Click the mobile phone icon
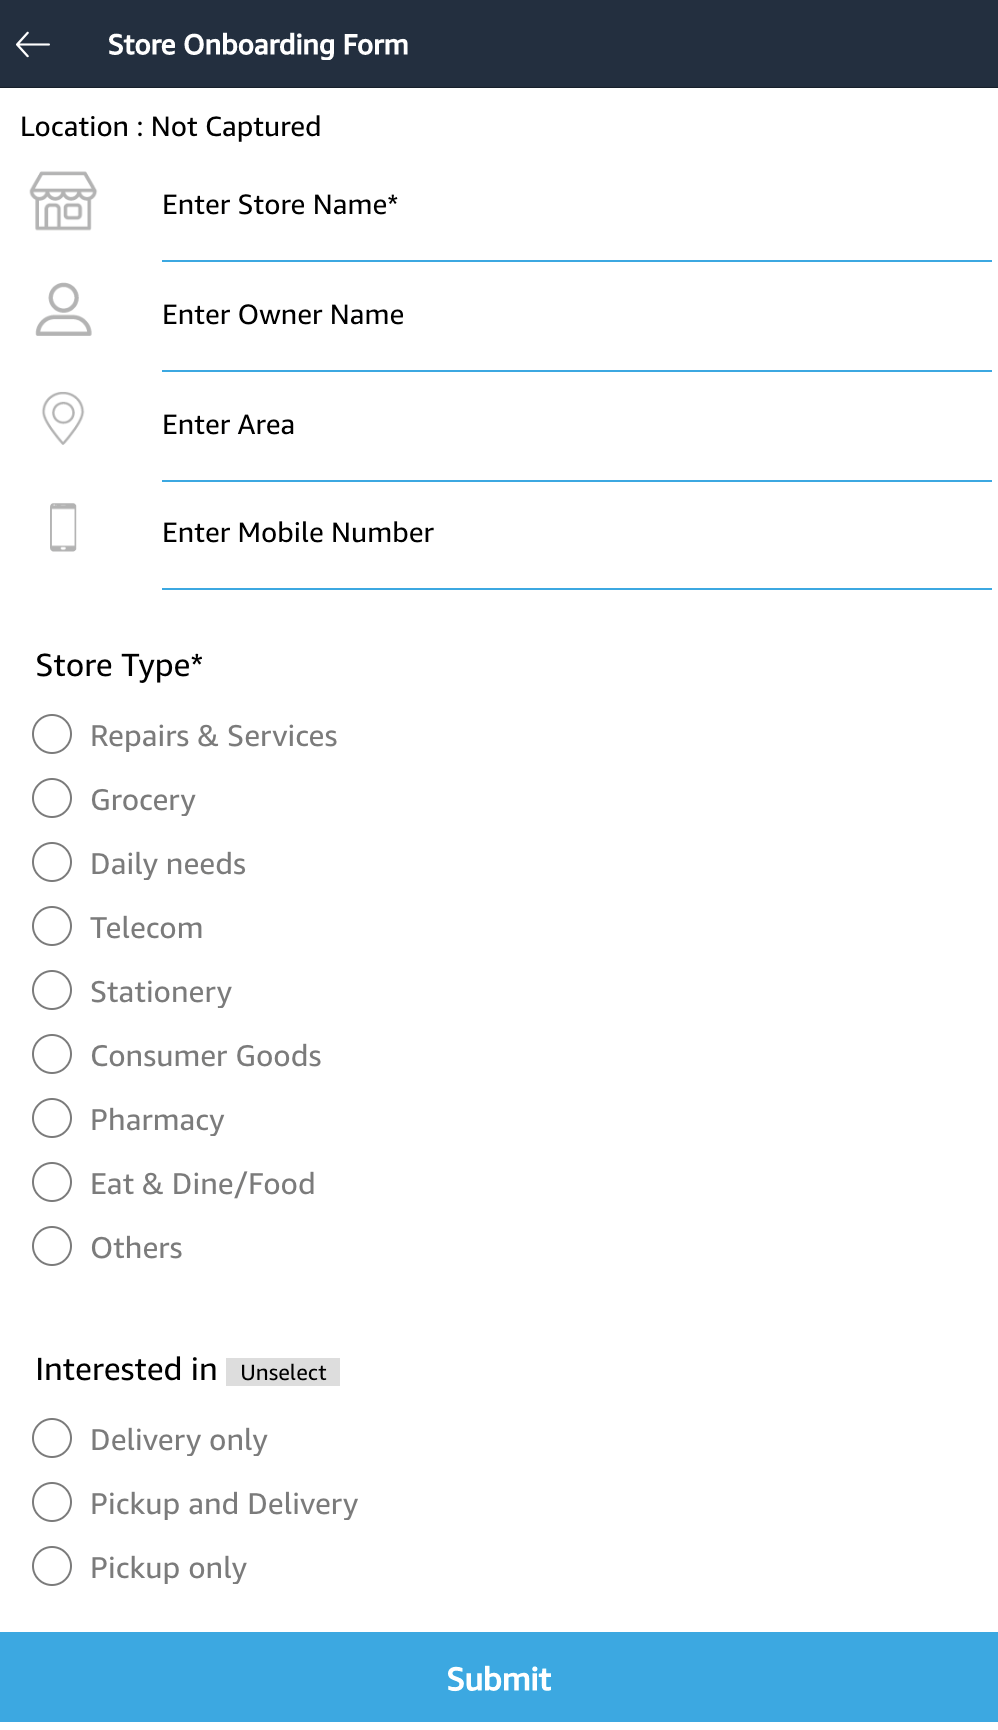 point(63,527)
